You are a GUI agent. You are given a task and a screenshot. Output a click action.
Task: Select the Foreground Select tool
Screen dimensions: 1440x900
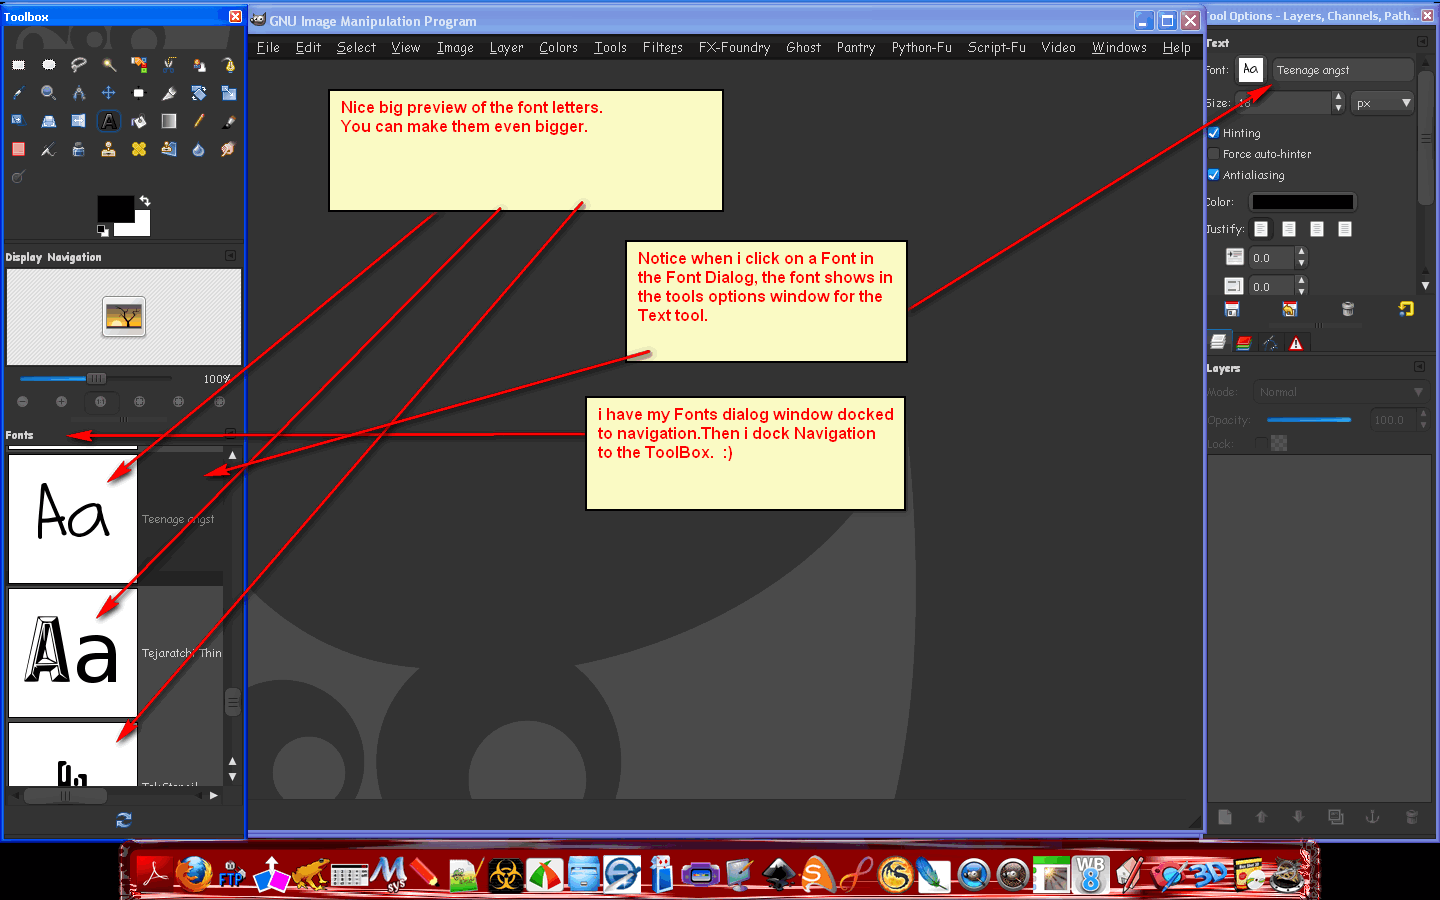[x=199, y=65]
